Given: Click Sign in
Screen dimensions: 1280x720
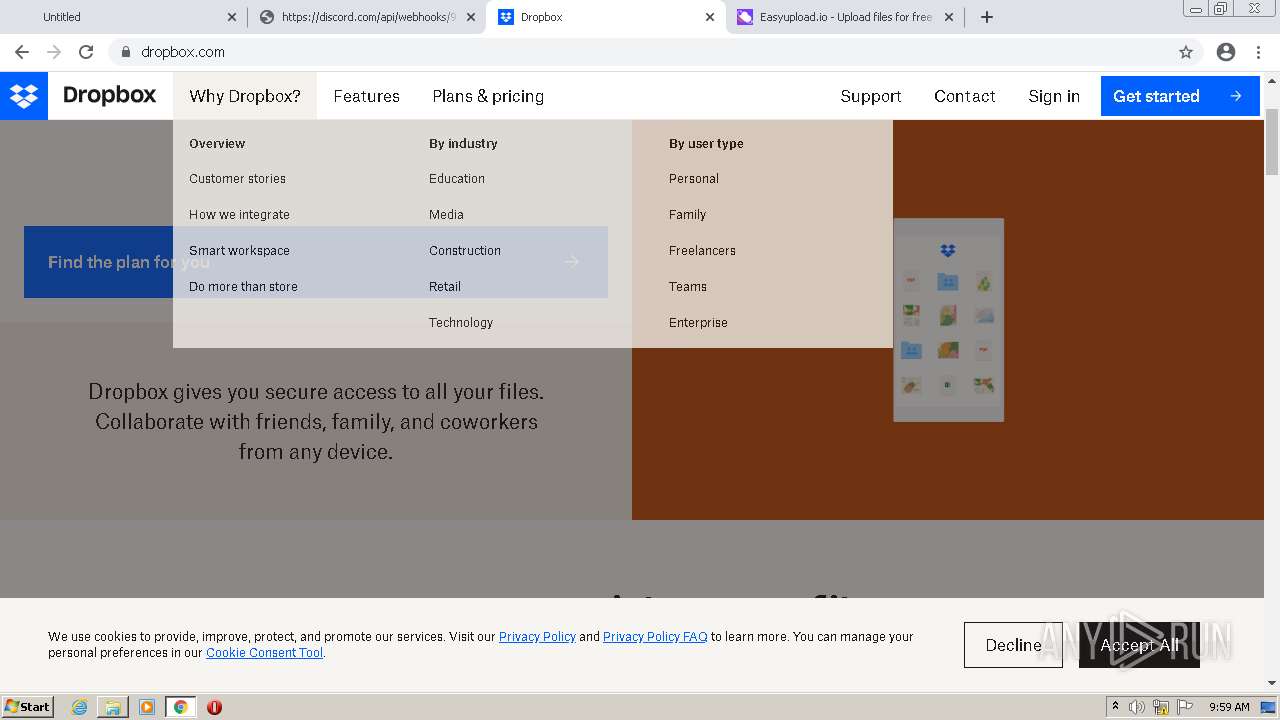Looking at the screenshot, I should click(1054, 96).
